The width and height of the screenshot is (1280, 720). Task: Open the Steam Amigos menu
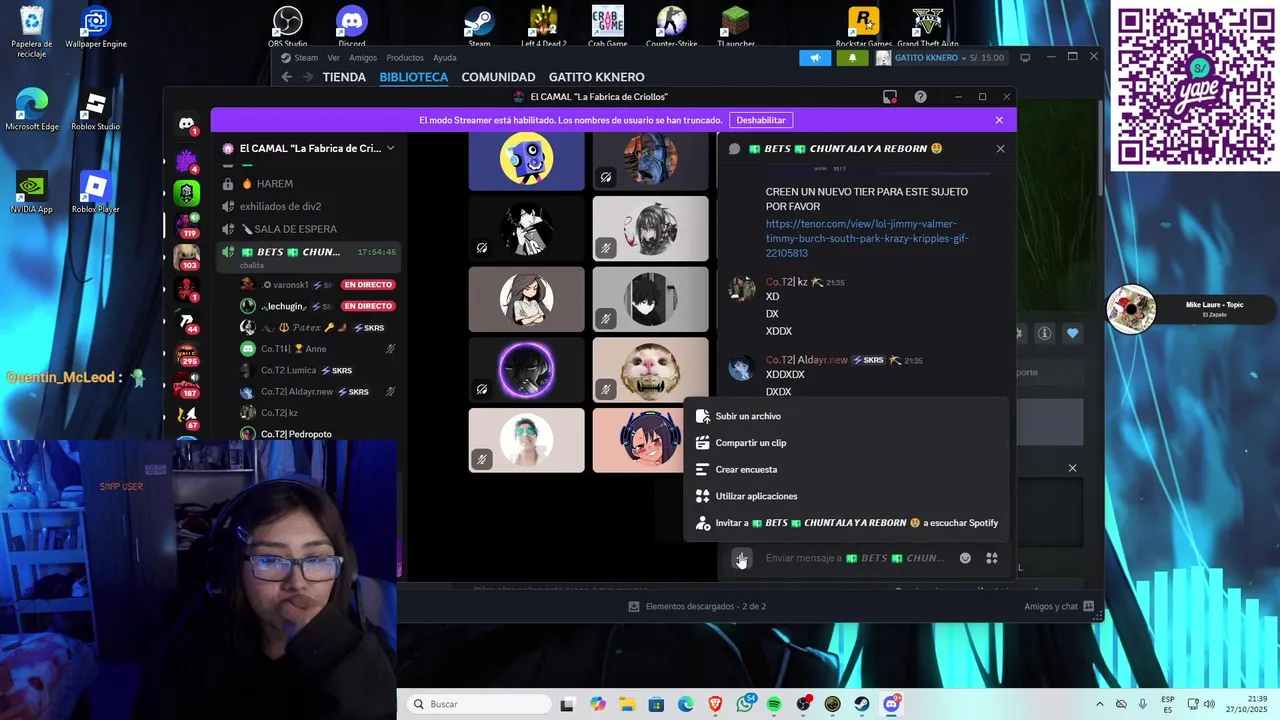coord(363,58)
